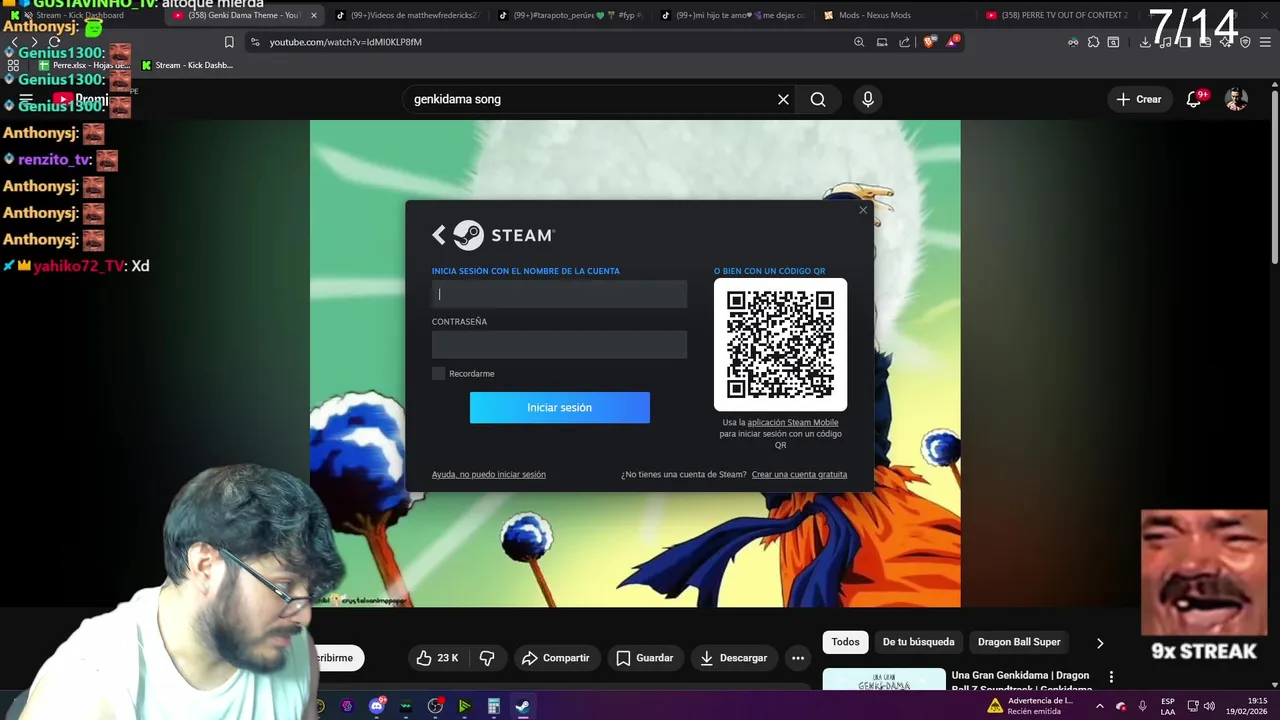Viewport: 1280px width, 720px height.
Task: Open the YouTube account avatar menu
Action: [x=1237, y=99]
